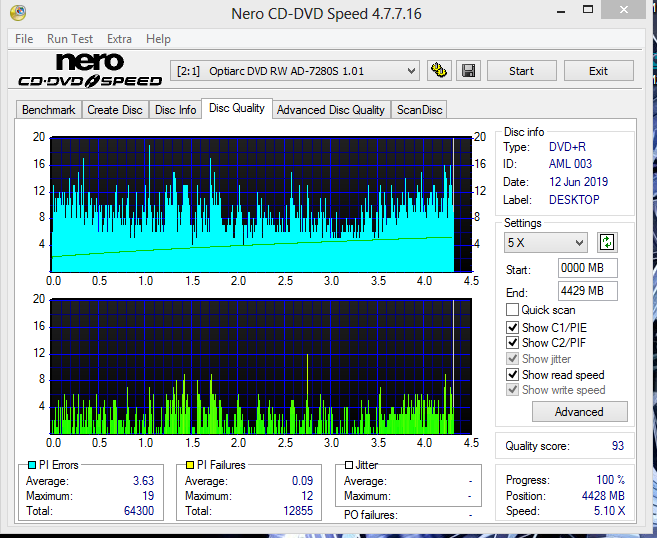Click the Nero CD-DVD Speed logo

click(90, 70)
